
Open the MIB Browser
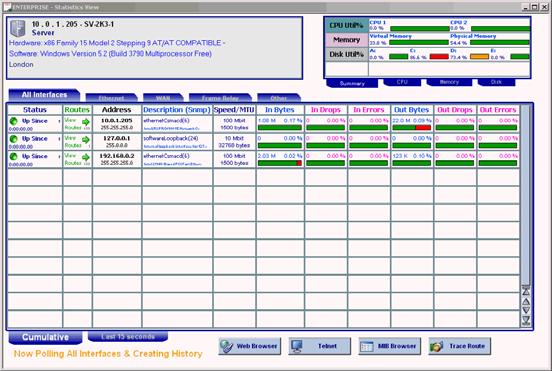coord(389,346)
